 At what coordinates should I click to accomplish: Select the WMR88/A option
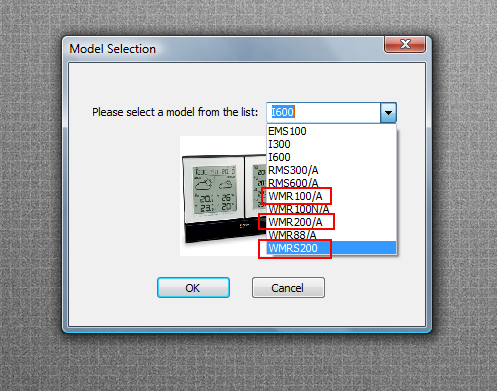pos(331,235)
